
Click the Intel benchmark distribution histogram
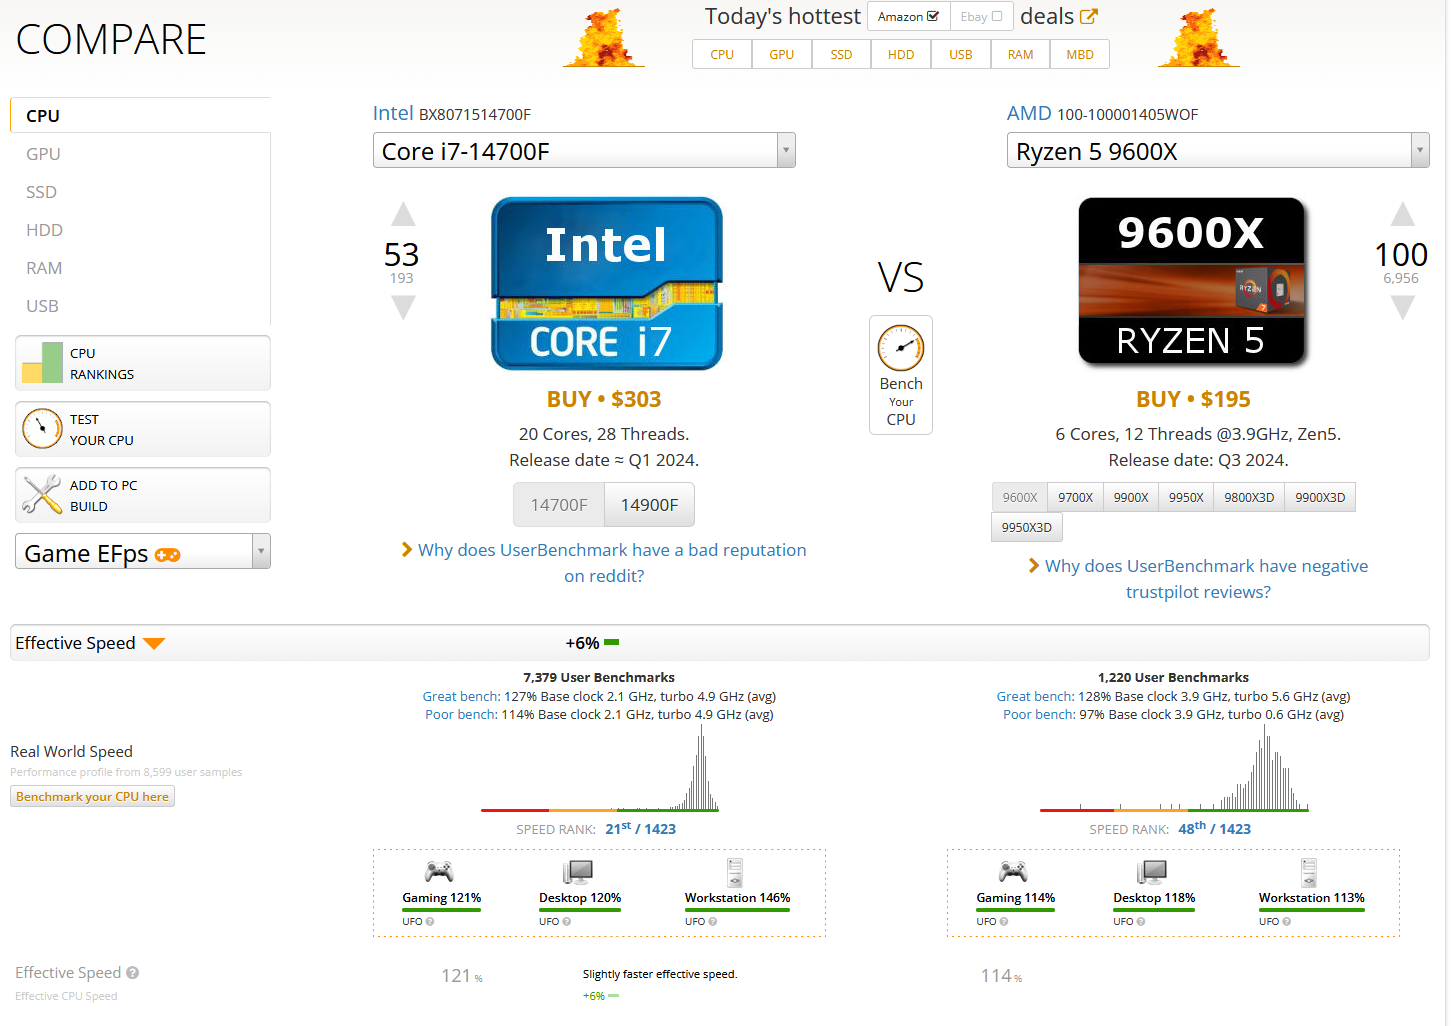[600, 767]
